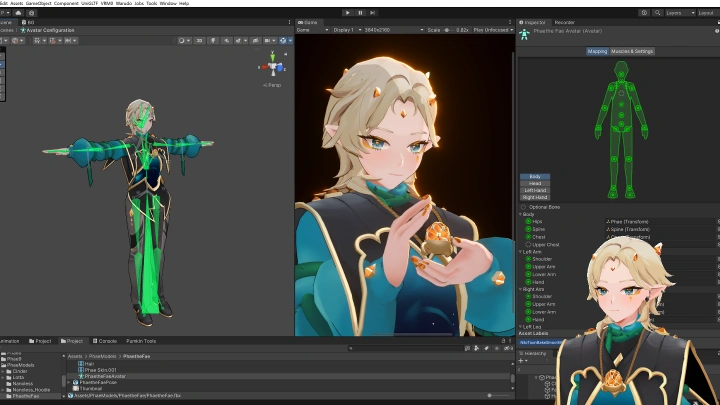720x405 pixels.
Task: Open the UniGLTF menu
Action: coord(90,3)
